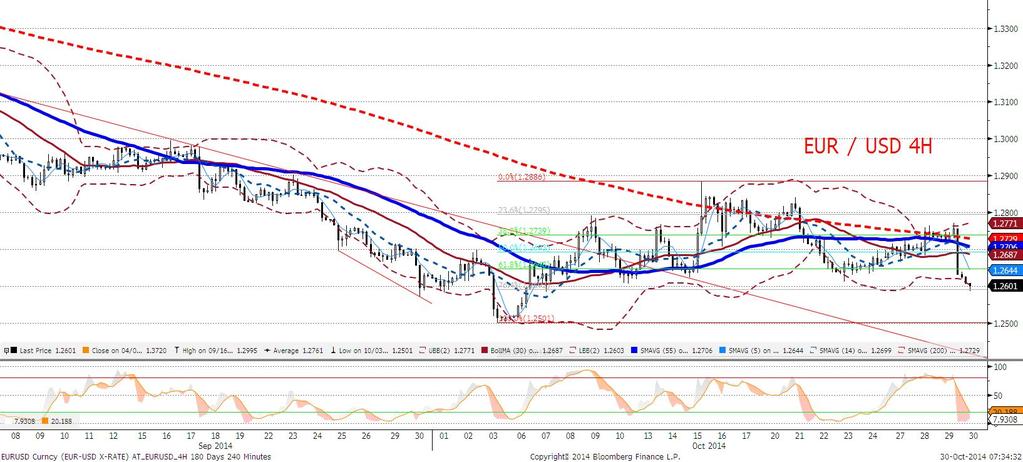The width and height of the screenshot is (1023, 462).
Task: Click the 1.3300 price axis label
Action: click(1004, 29)
